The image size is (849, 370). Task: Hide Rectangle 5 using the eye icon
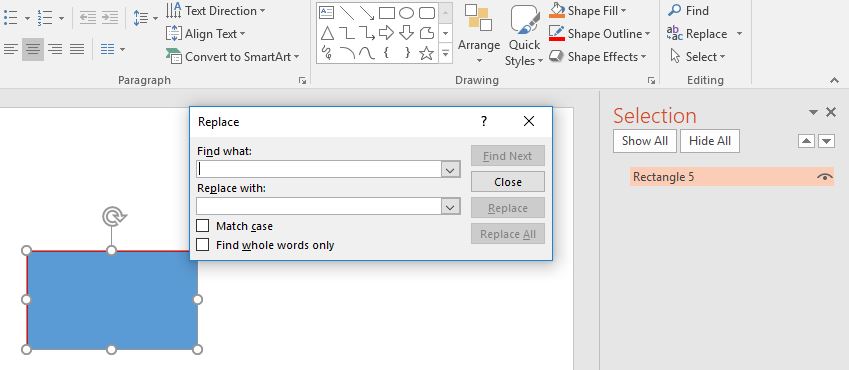click(824, 177)
